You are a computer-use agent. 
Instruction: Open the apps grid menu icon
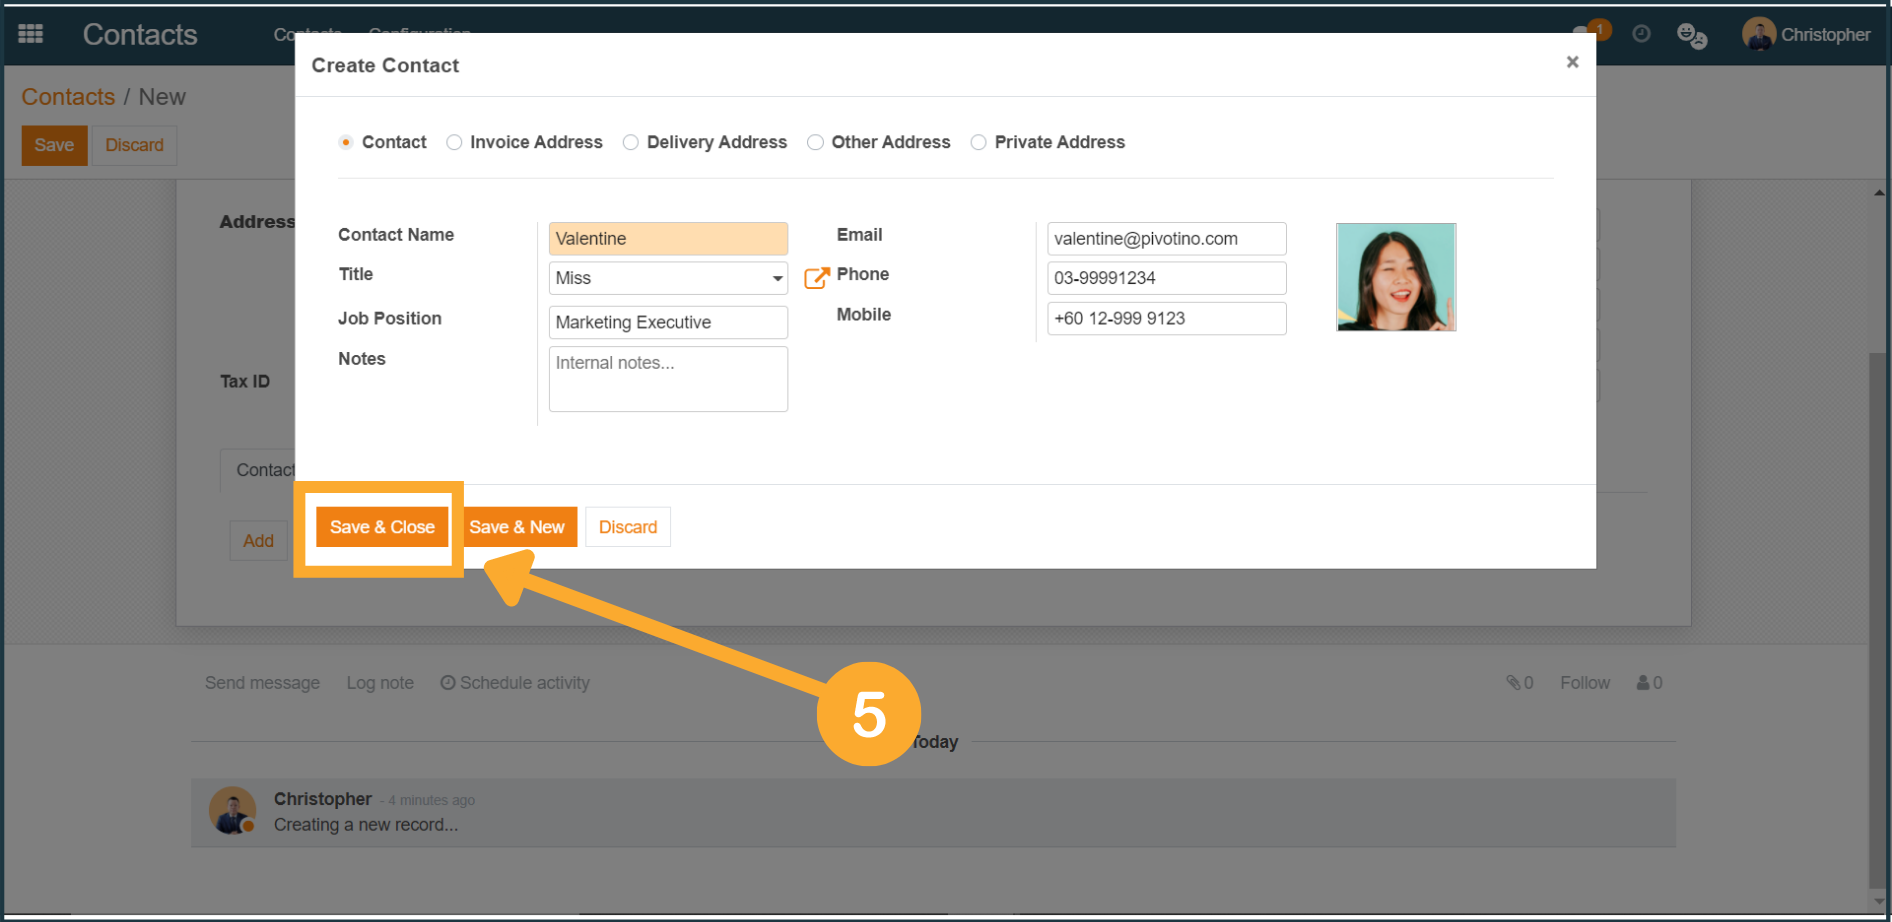(31, 34)
